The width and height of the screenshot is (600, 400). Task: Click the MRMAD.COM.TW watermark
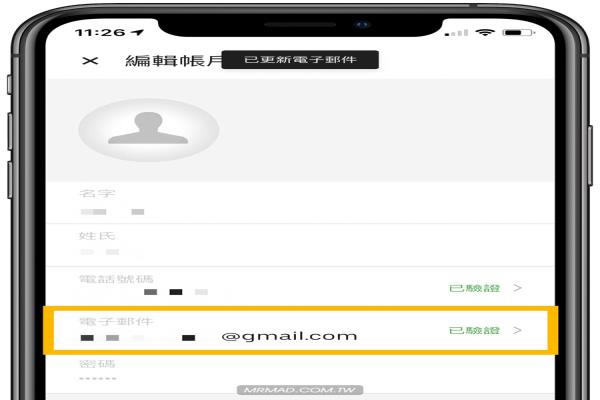[300, 390]
